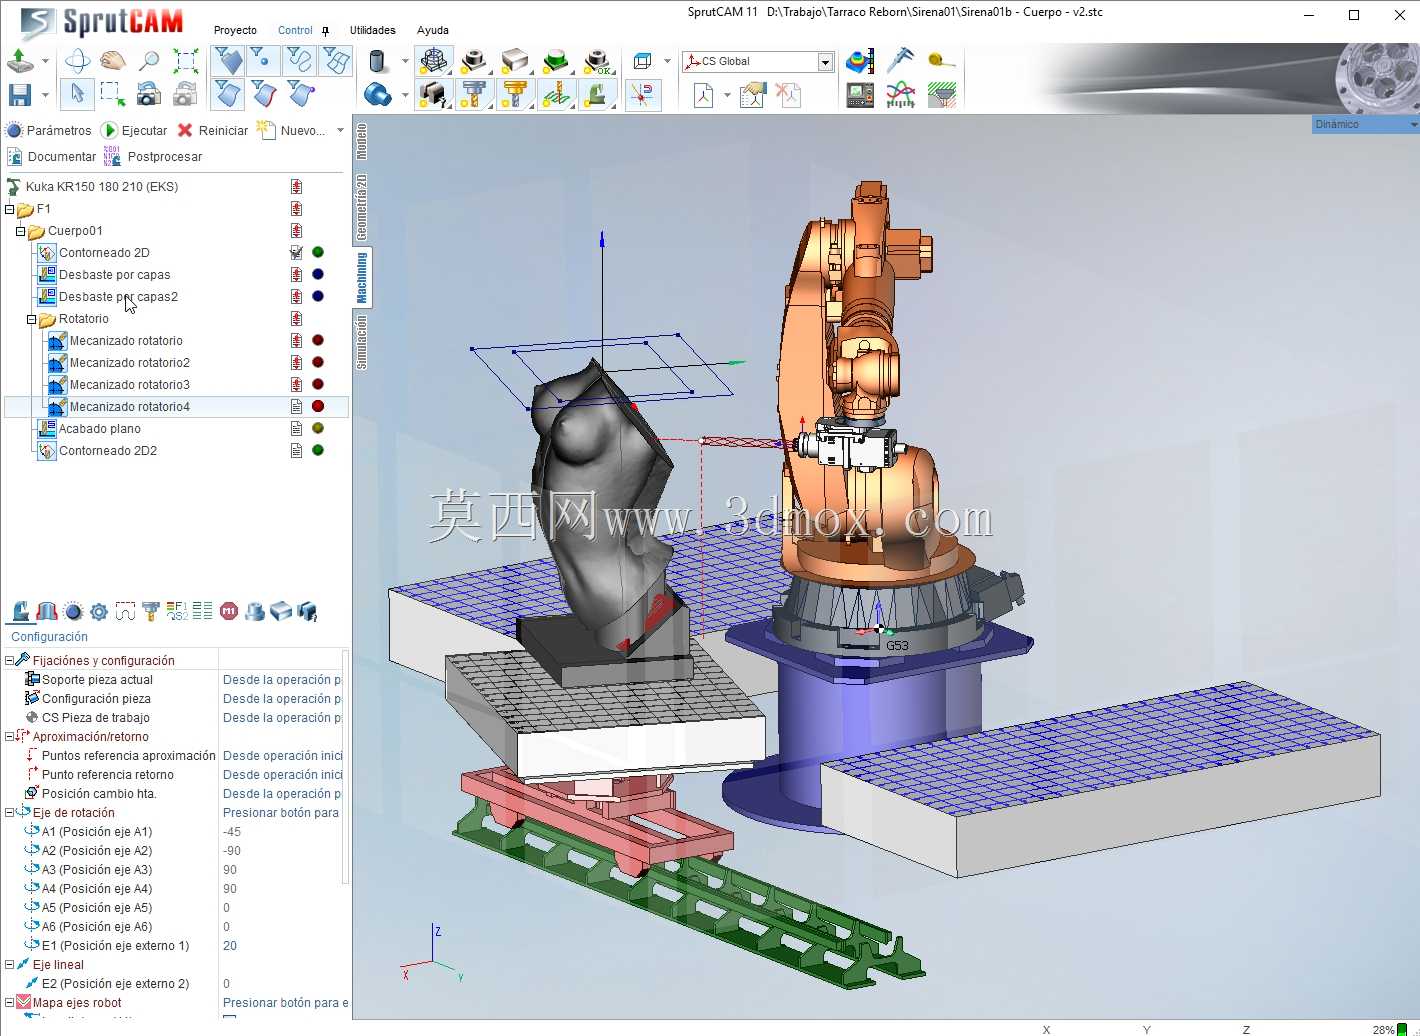Select the Acabado plano operation

coord(99,429)
